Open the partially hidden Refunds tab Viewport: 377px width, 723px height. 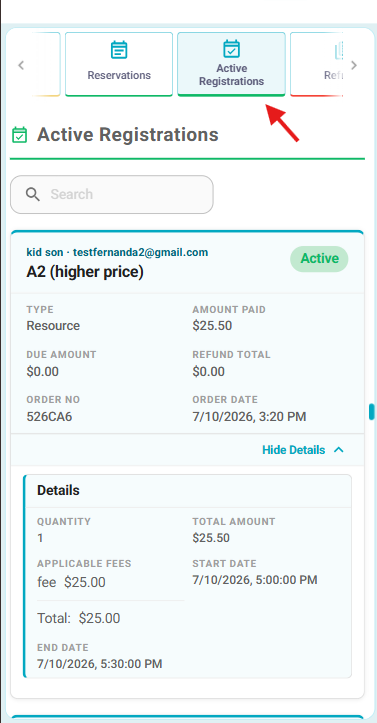[317, 64]
